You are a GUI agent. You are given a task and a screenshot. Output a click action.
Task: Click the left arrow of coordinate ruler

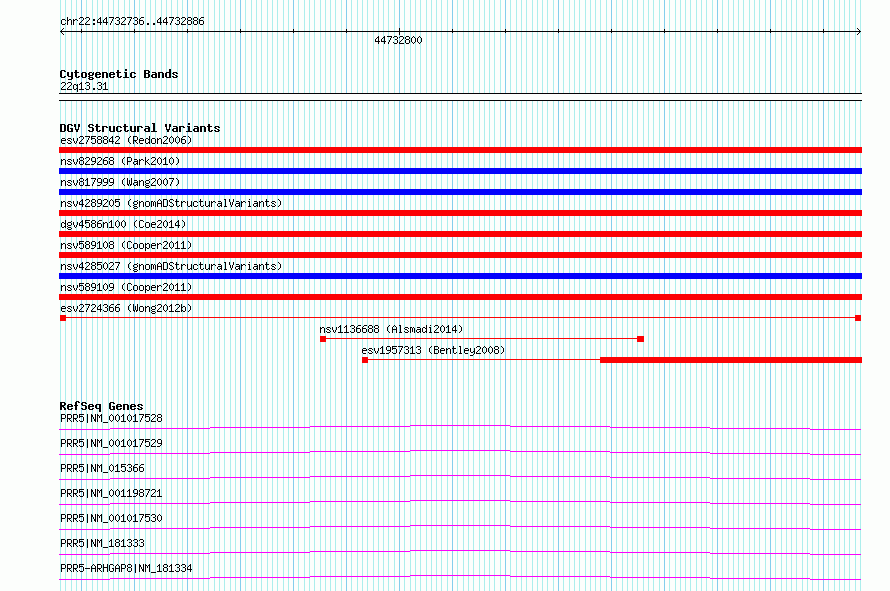[62, 32]
